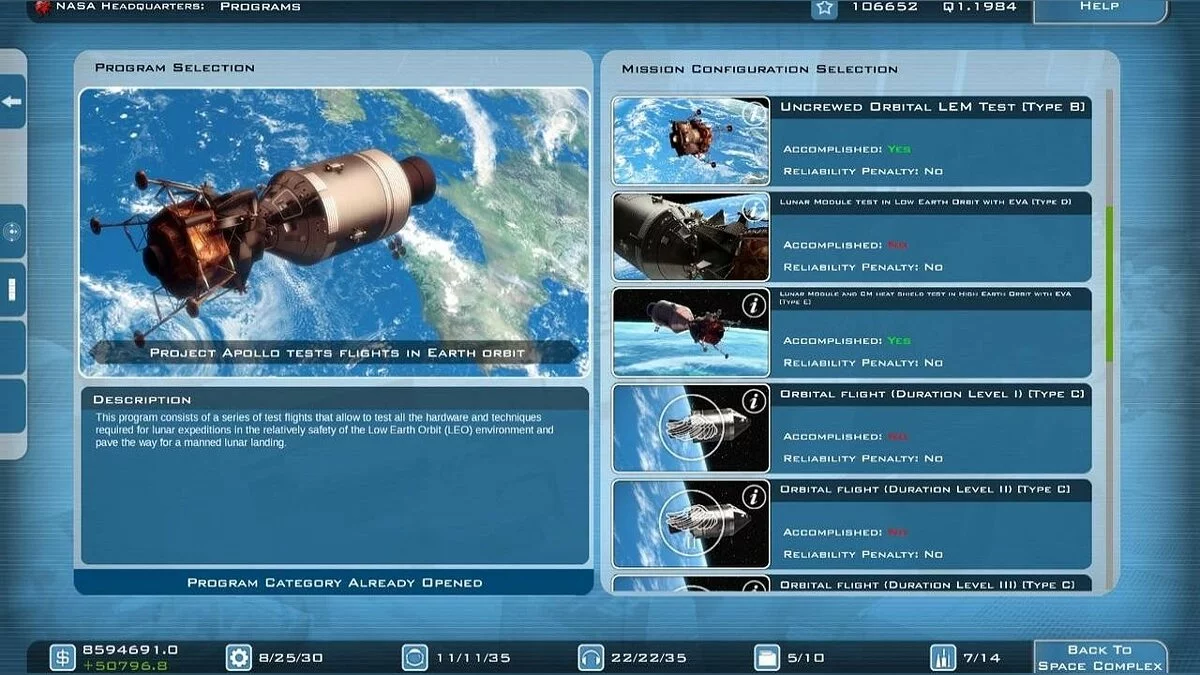The image size is (1200, 675).
Task: Click 'Orbital flight (Duration Level I)' title
Action: [x=932, y=394]
